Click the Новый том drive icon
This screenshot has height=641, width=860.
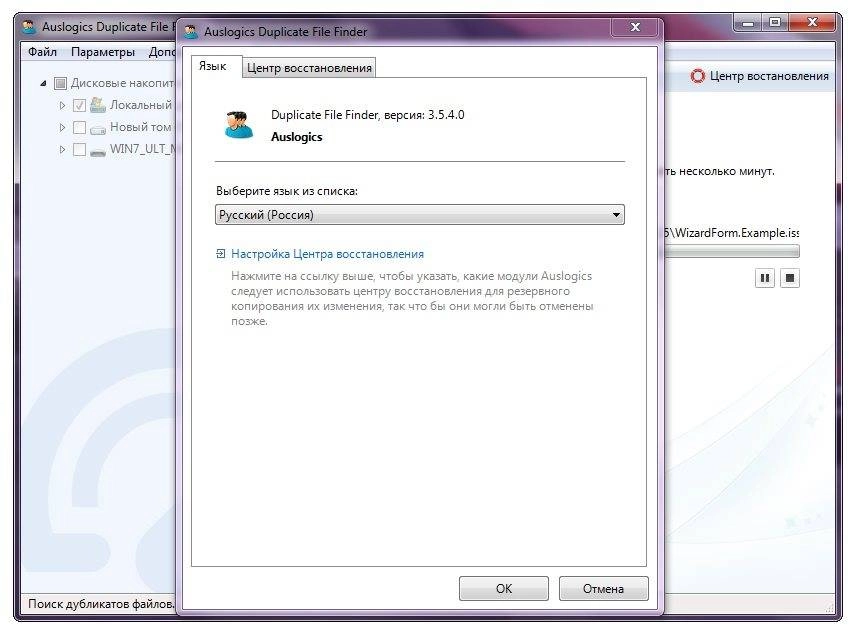point(98,128)
